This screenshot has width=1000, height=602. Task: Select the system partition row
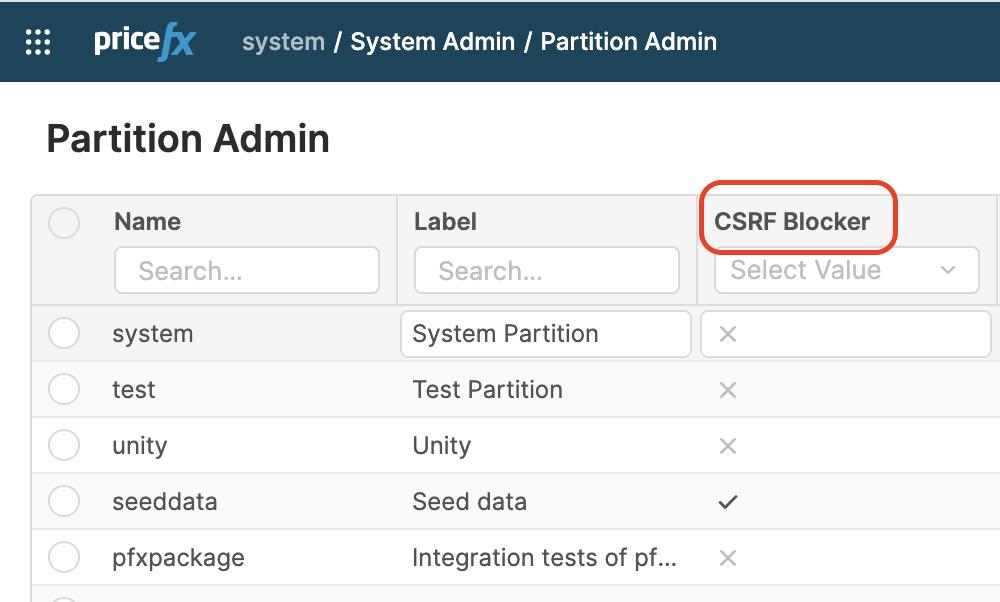point(64,333)
